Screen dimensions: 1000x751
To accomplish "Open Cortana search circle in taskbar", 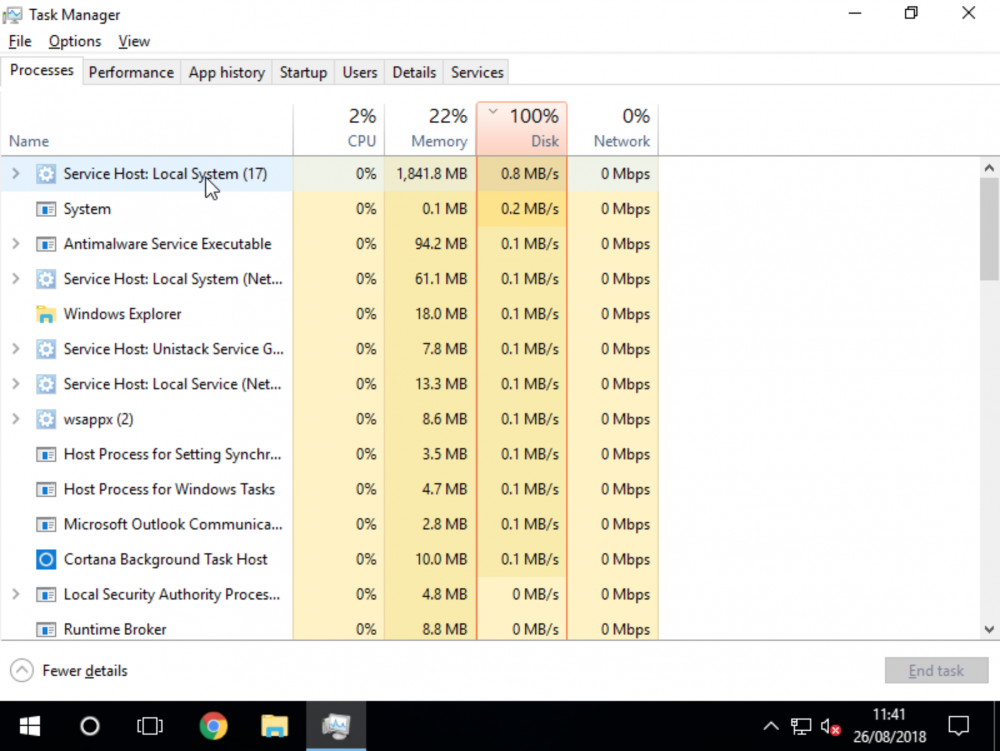I will [90, 726].
